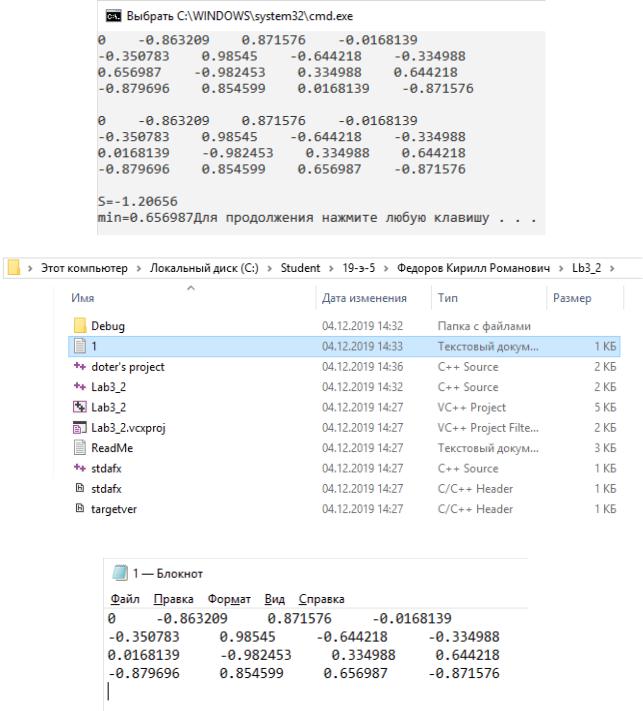The height and width of the screenshot is (711, 643).
Task: Click VC++ Project Lab3_2 file icon
Action: tap(79, 407)
